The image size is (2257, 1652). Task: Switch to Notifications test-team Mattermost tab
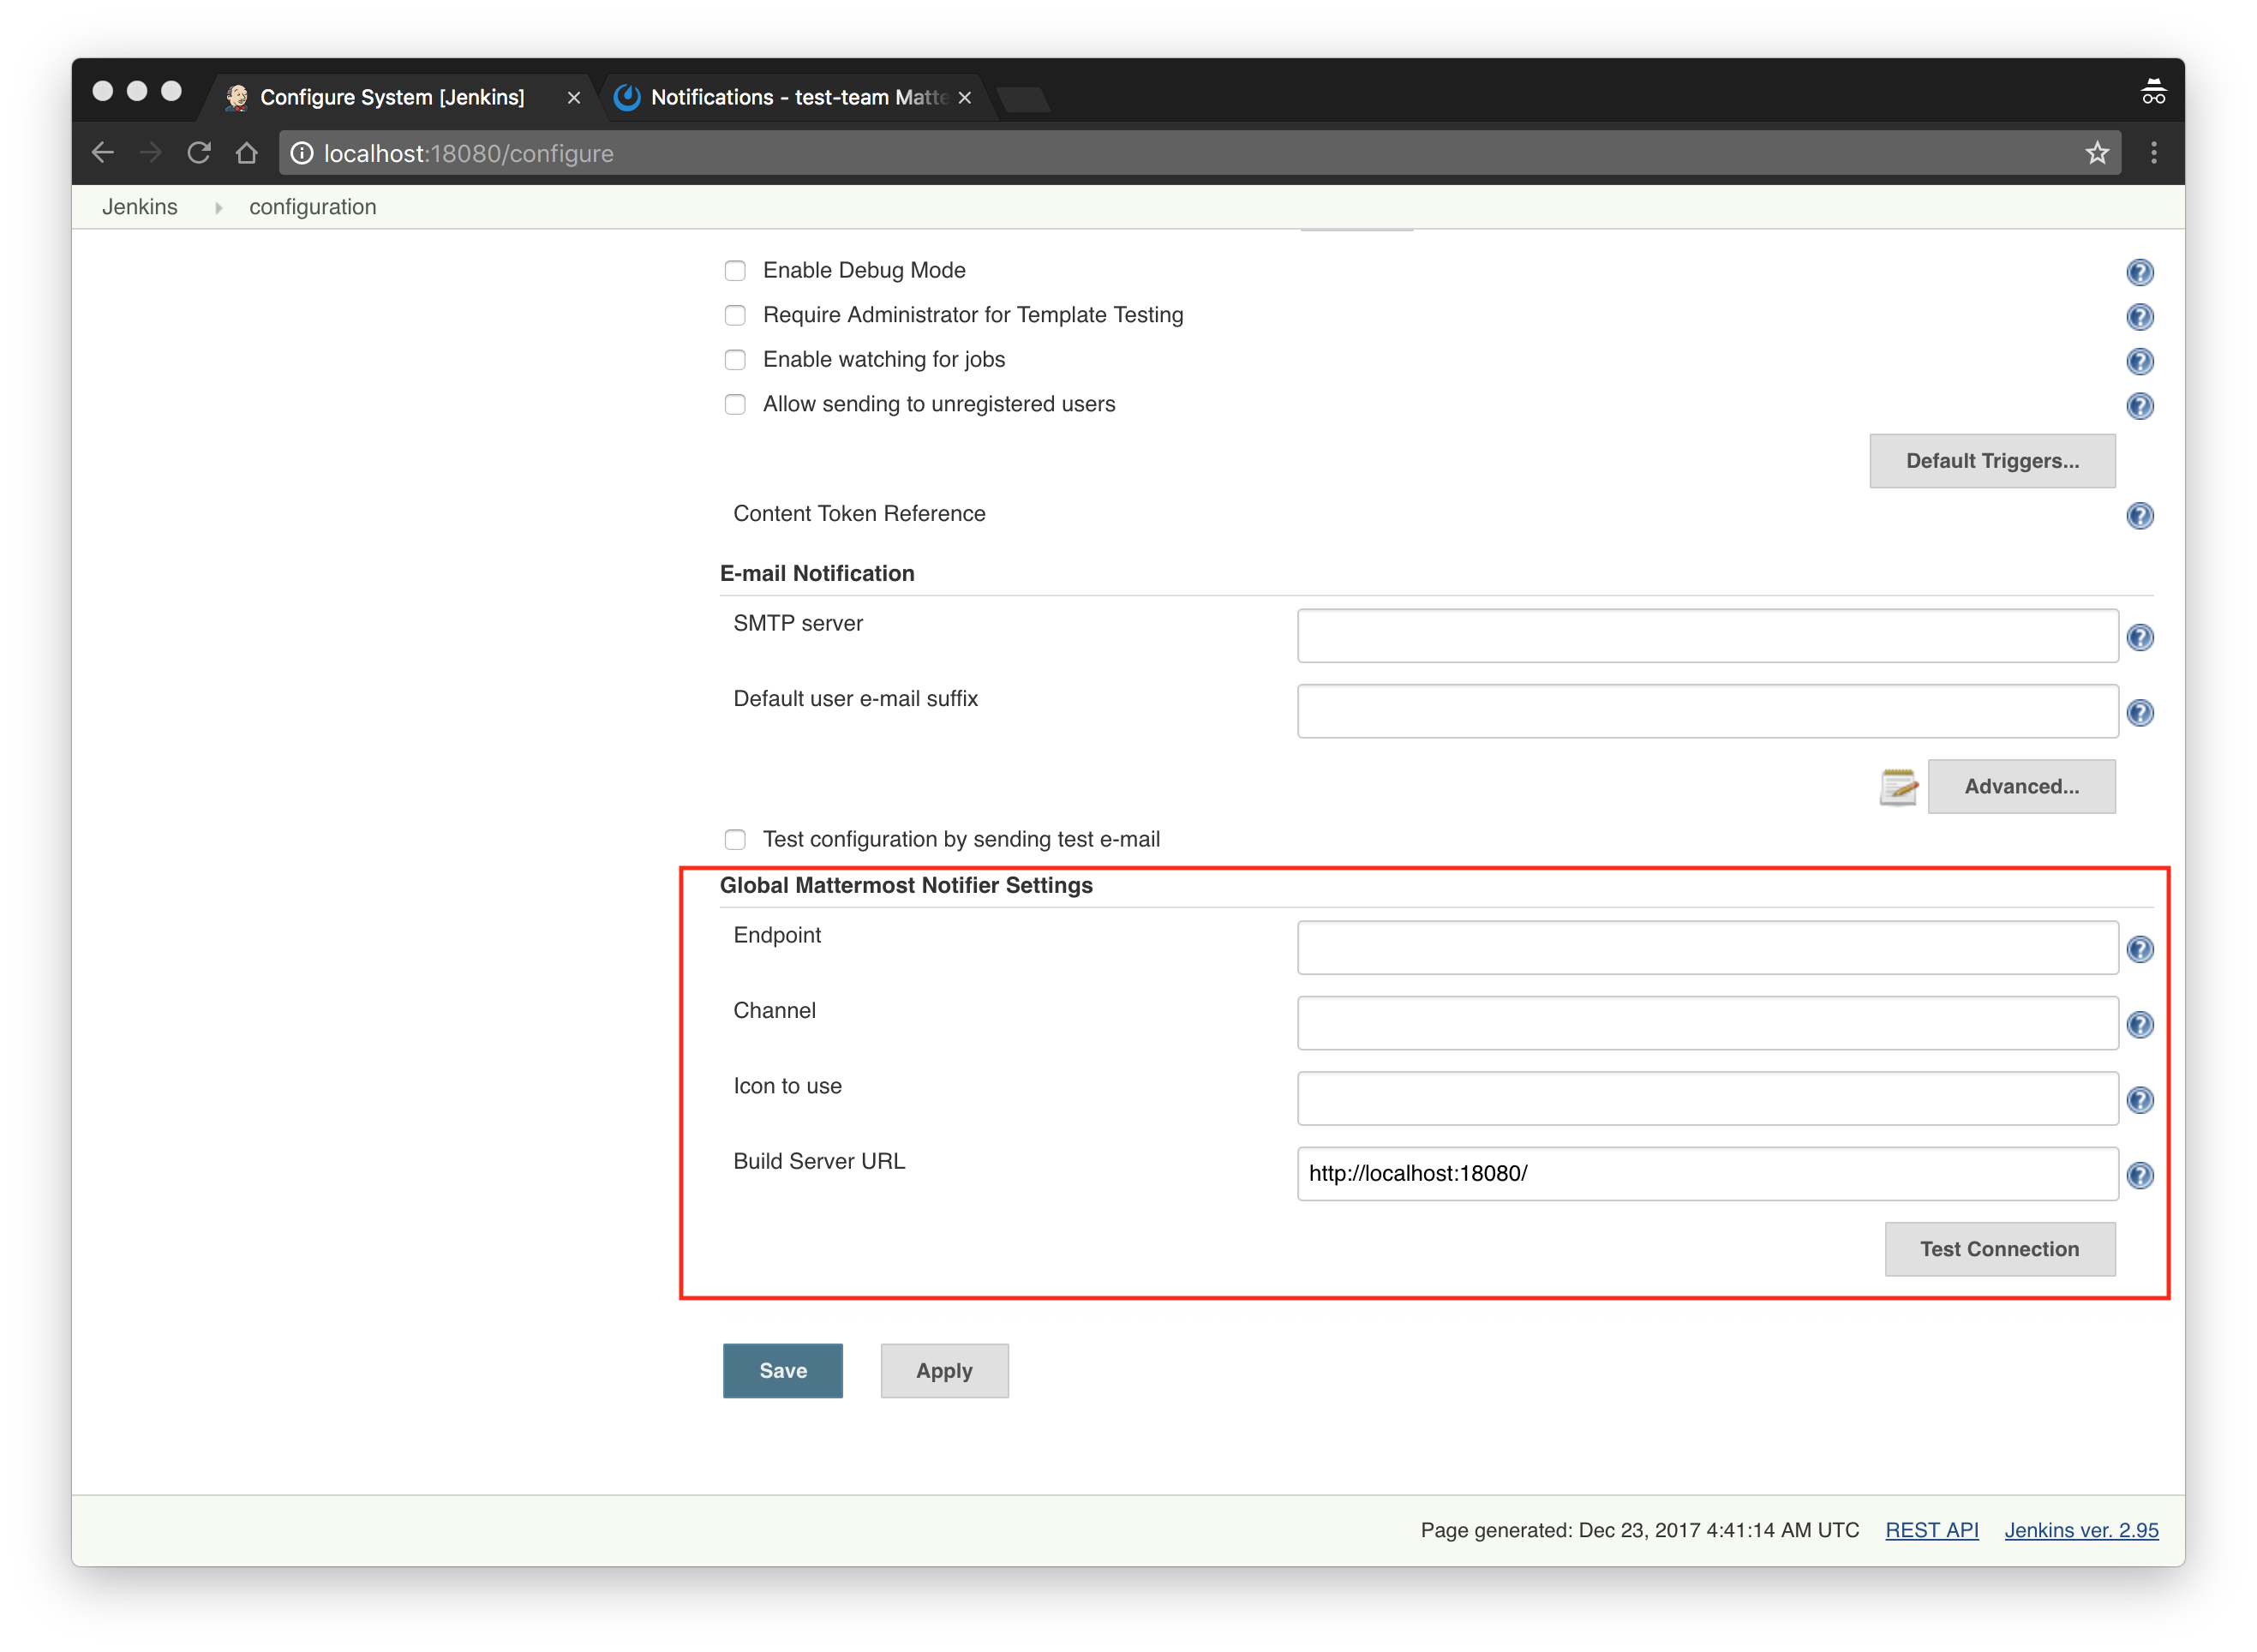click(x=795, y=97)
